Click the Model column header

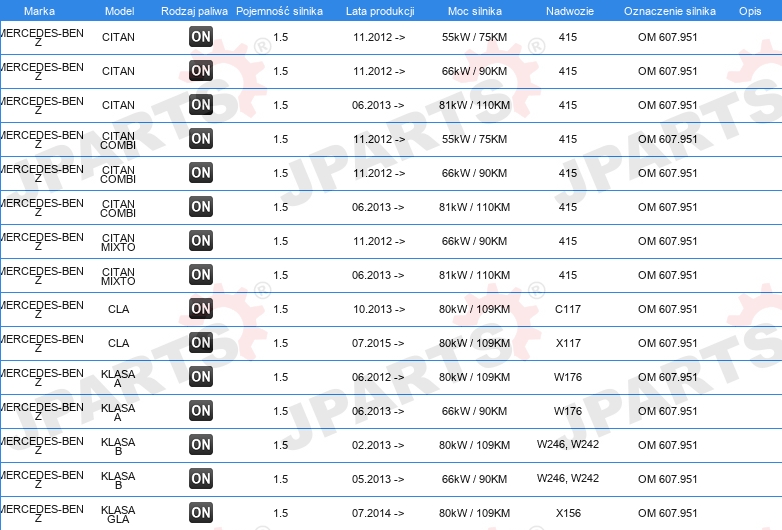click(x=119, y=11)
